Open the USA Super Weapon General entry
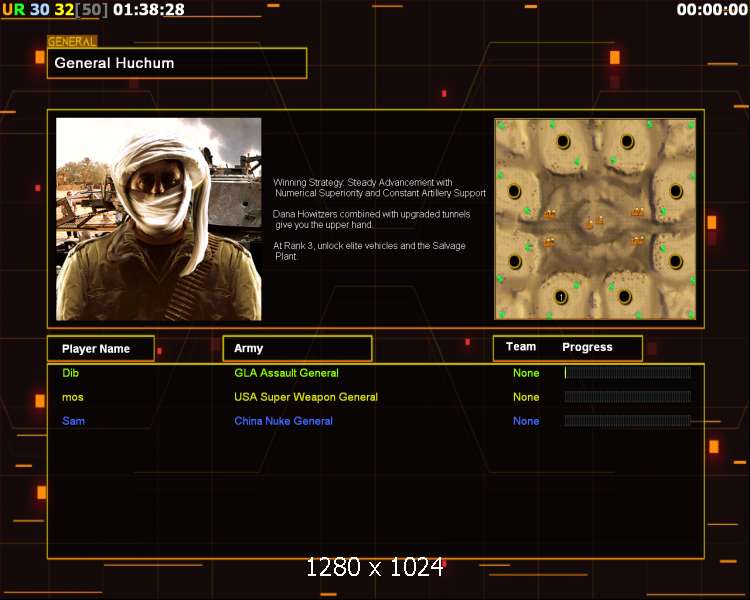750x600 pixels. (x=306, y=397)
